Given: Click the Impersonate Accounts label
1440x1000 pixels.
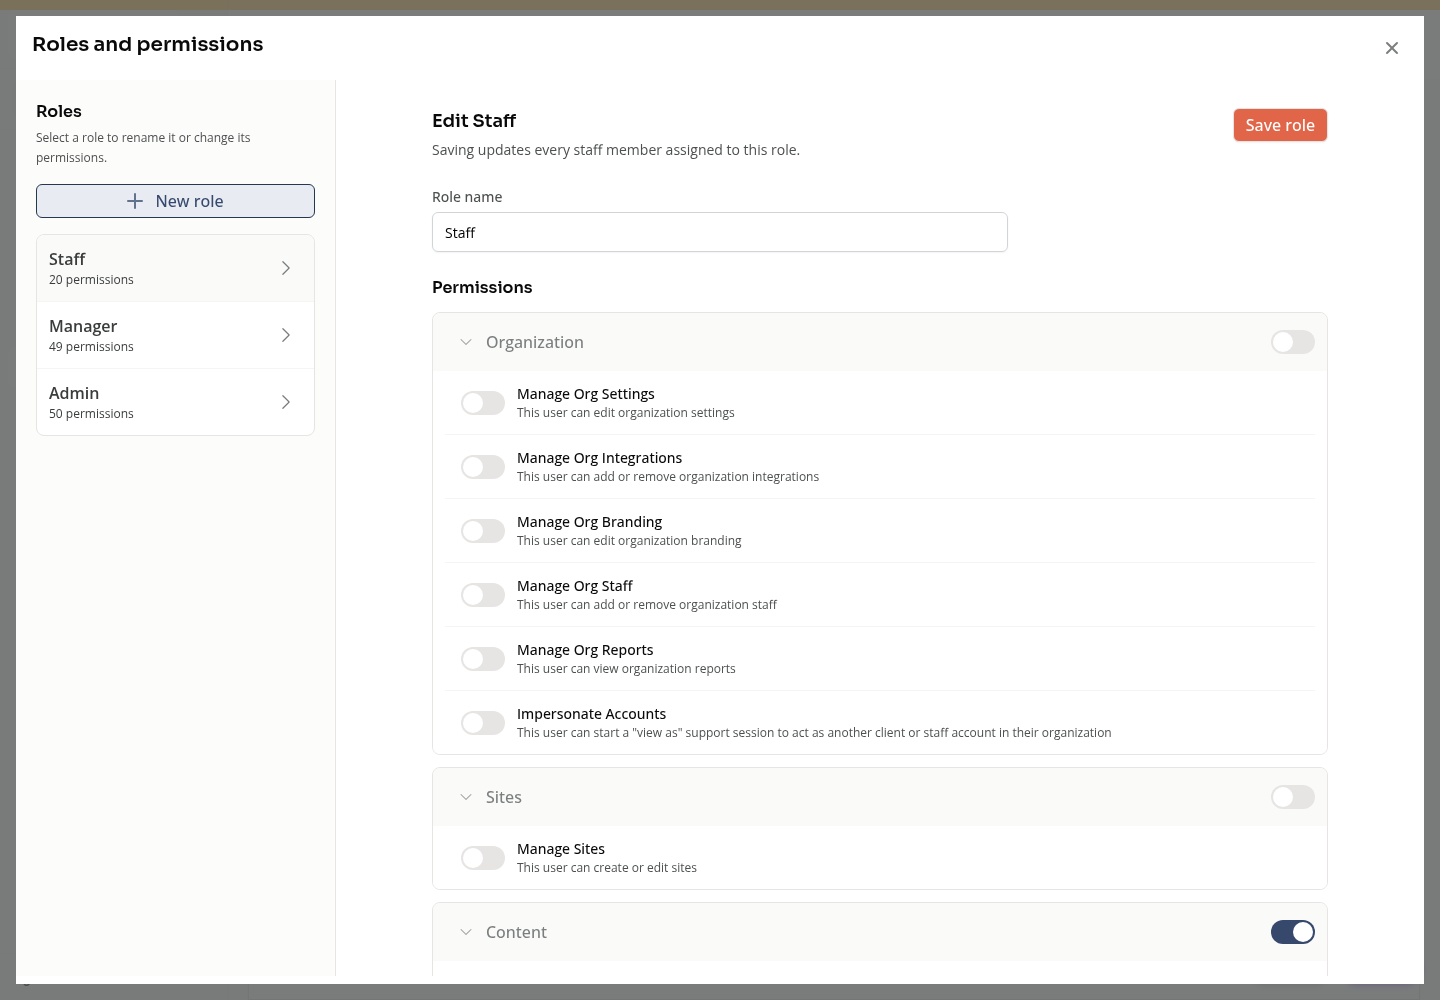Looking at the screenshot, I should click(x=591, y=714).
